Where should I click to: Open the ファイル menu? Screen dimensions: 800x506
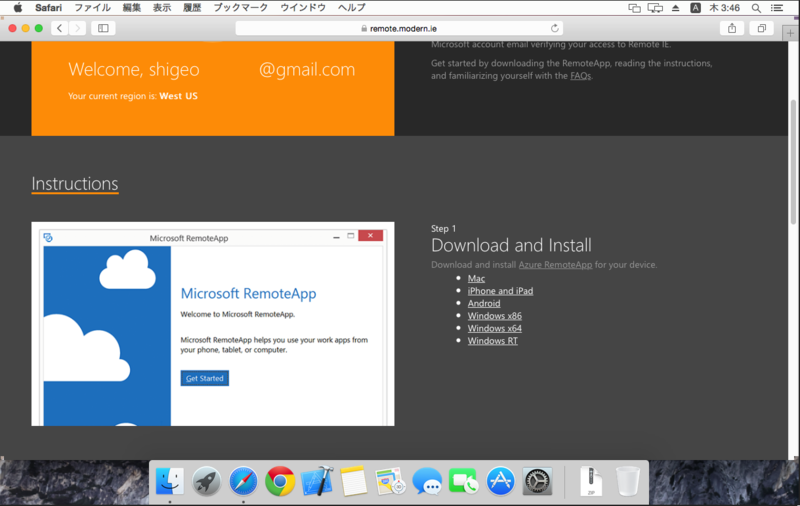[92, 8]
